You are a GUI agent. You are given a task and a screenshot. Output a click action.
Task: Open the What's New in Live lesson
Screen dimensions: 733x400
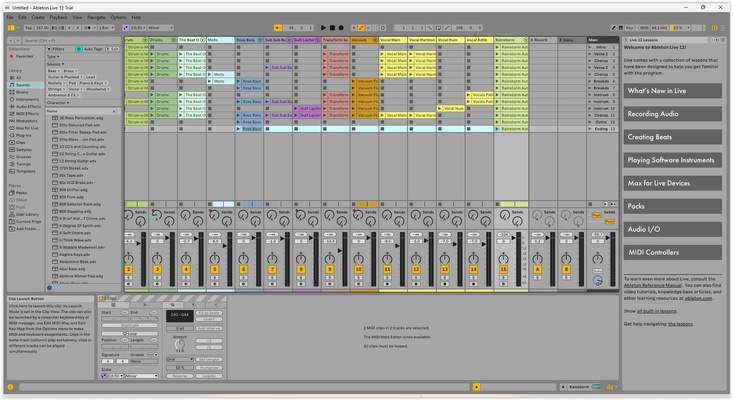click(672, 91)
